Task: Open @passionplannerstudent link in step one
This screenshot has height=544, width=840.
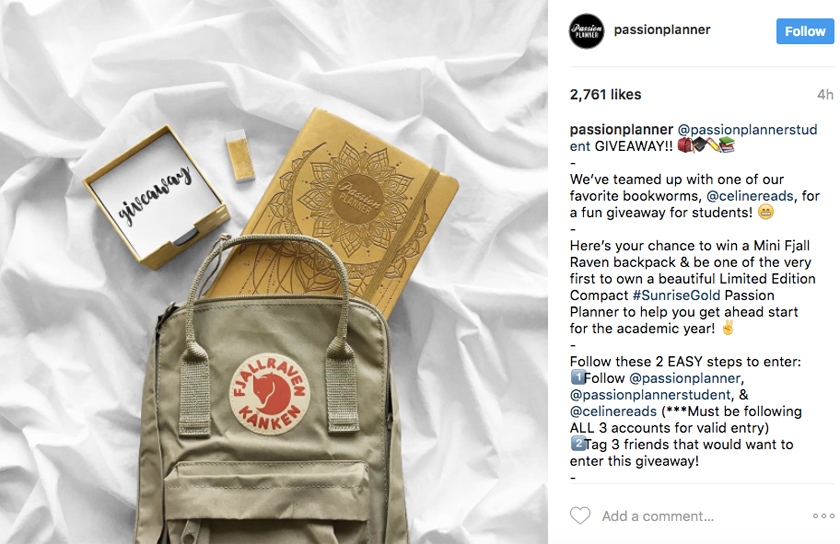Action: 650,395
